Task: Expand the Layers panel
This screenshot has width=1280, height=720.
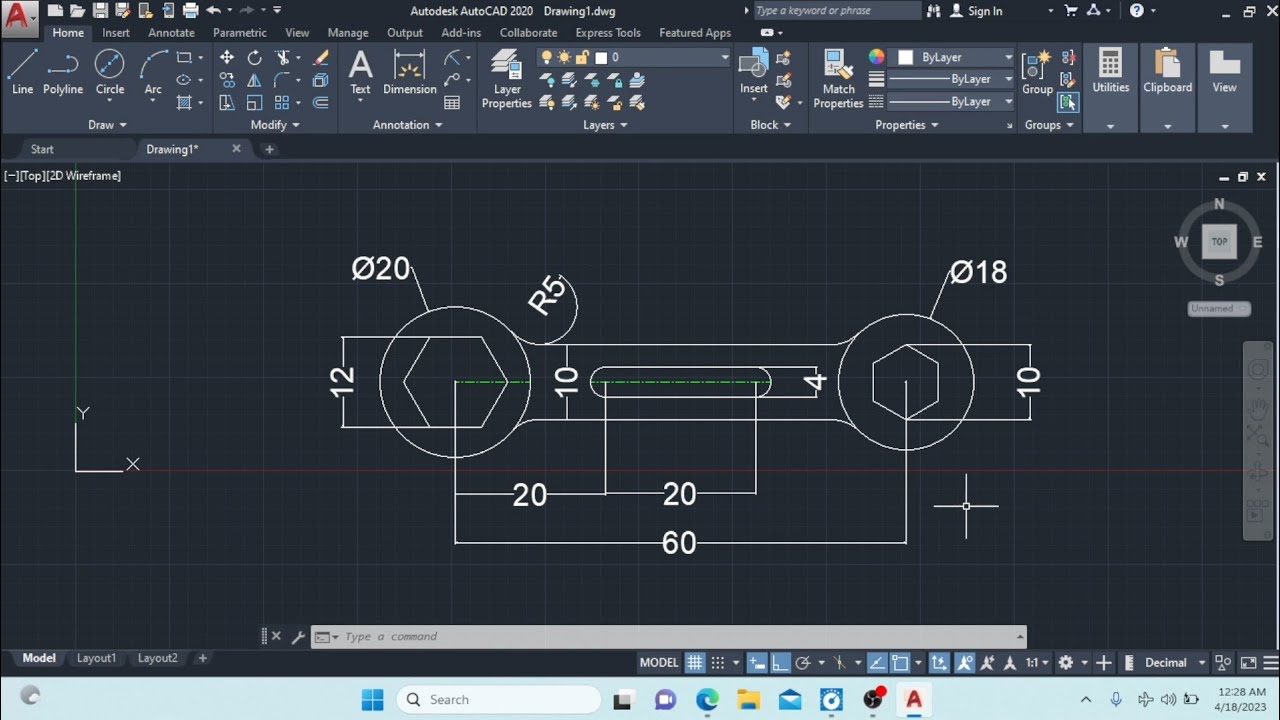Action: (605, 125)
